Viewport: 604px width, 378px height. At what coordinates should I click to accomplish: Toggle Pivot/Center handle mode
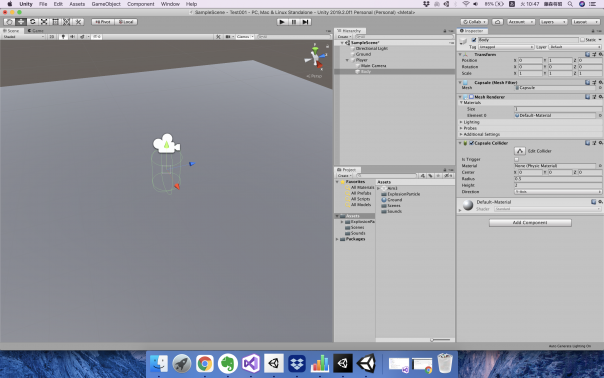[103, 22]
